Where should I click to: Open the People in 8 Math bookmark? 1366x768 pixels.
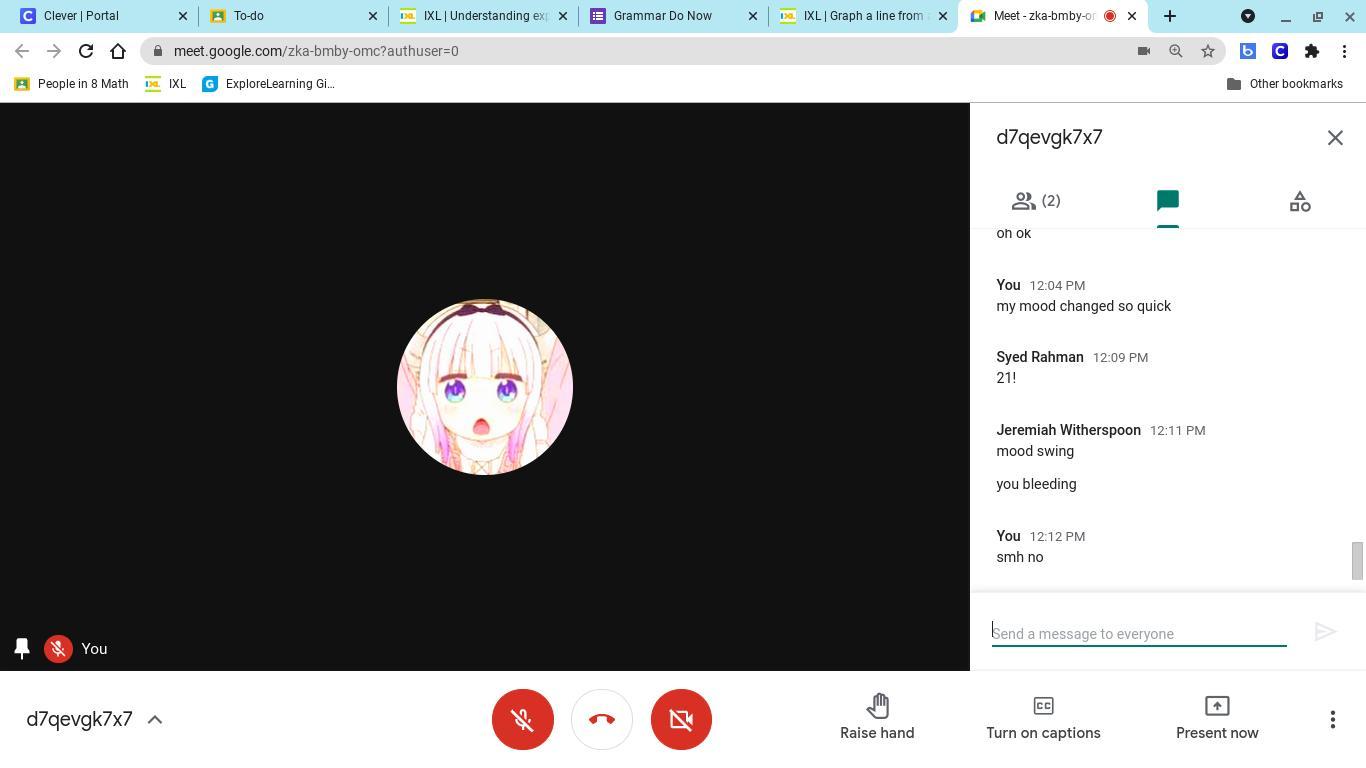(72, 84)
